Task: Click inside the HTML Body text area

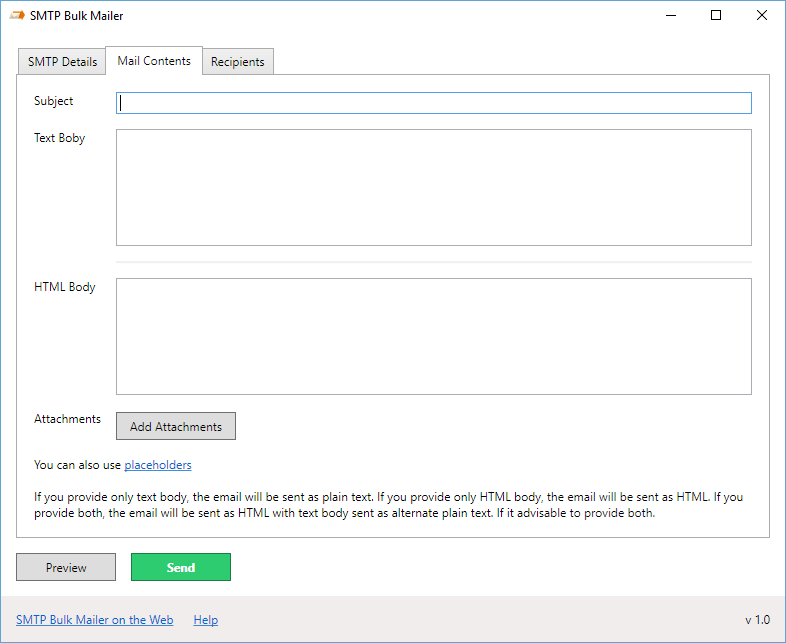Action: tap(434, 336)
